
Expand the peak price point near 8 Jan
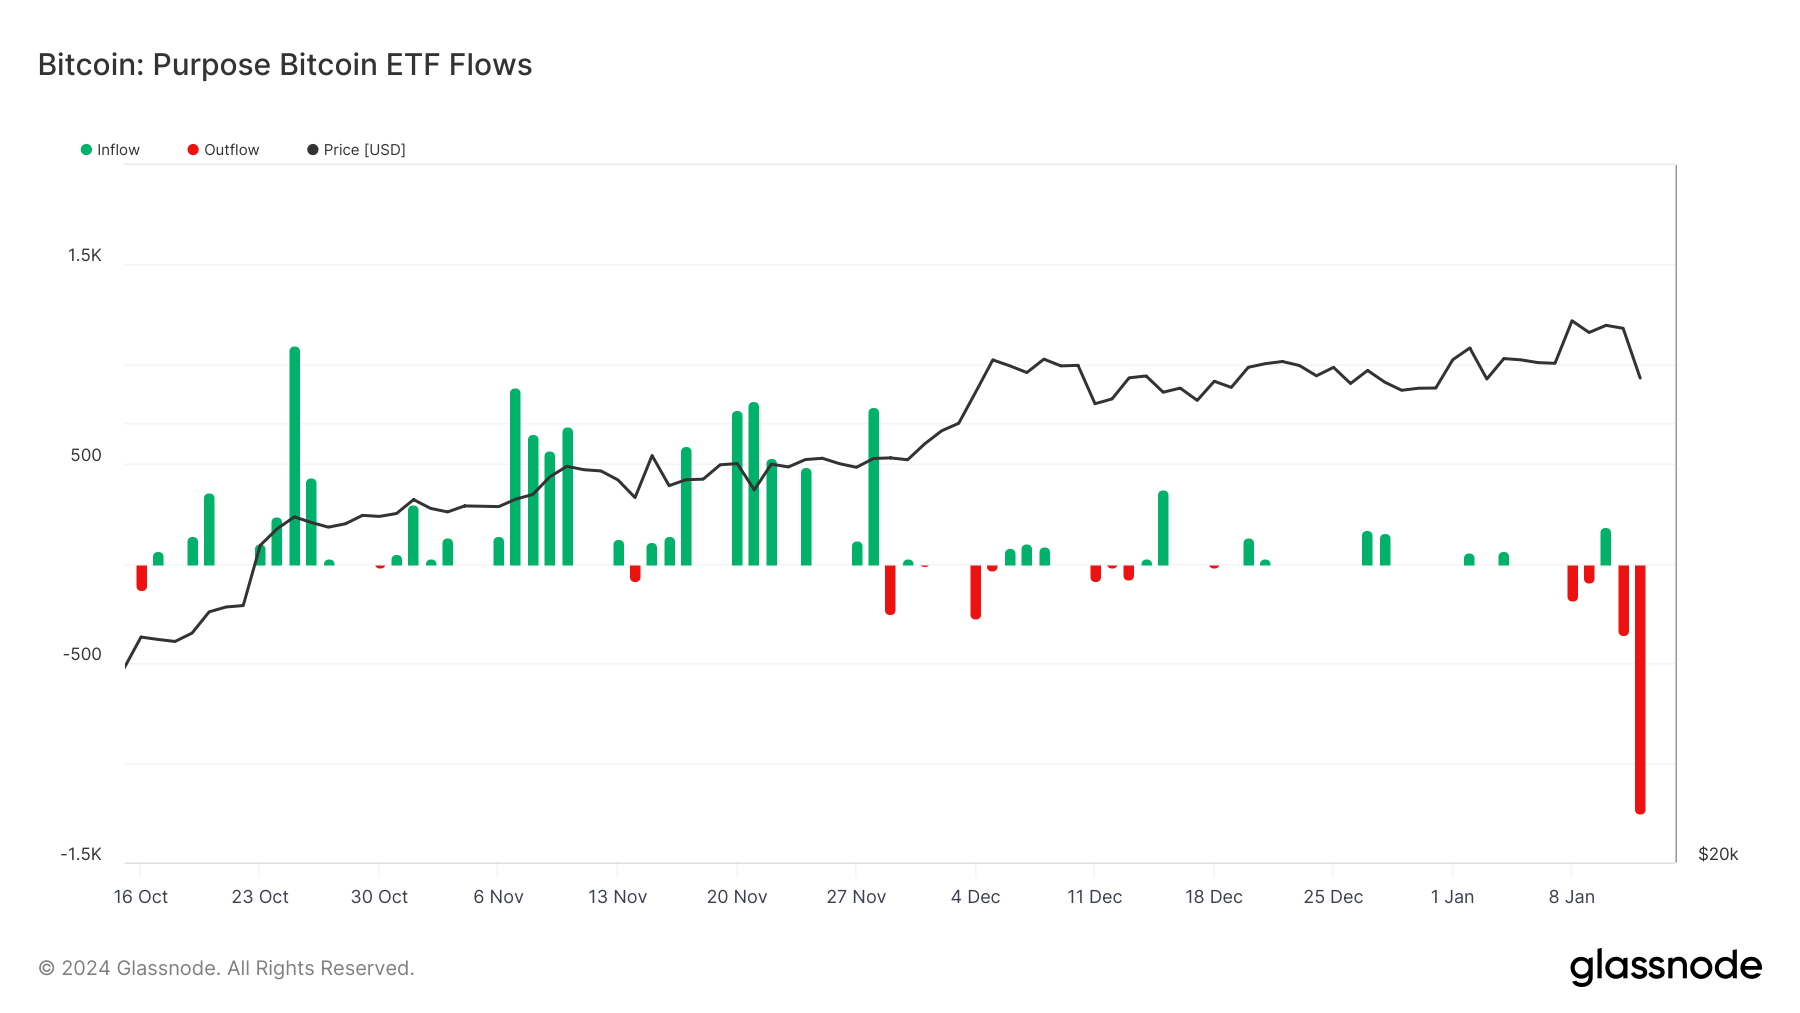(x=1572, y=320)
